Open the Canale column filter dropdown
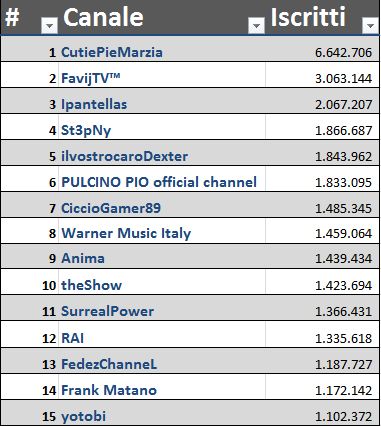 [x=256, y=26]
